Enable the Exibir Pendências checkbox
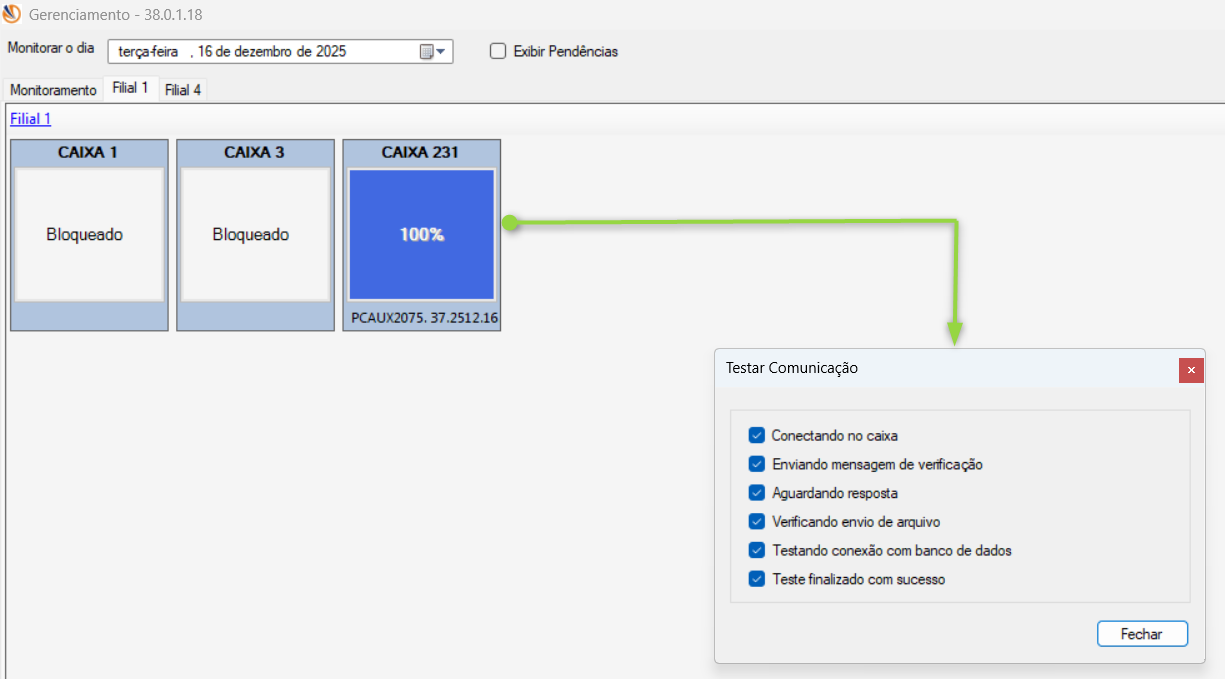 click(x=498, y=51)
